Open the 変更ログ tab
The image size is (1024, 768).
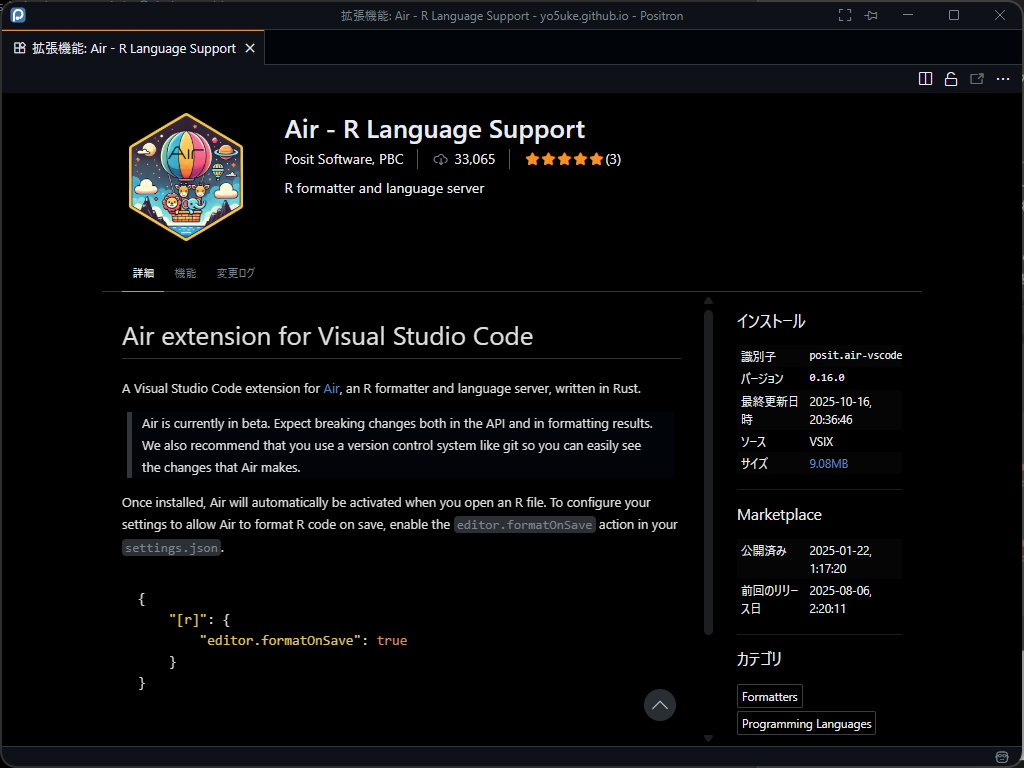click(x=236, y=273)
